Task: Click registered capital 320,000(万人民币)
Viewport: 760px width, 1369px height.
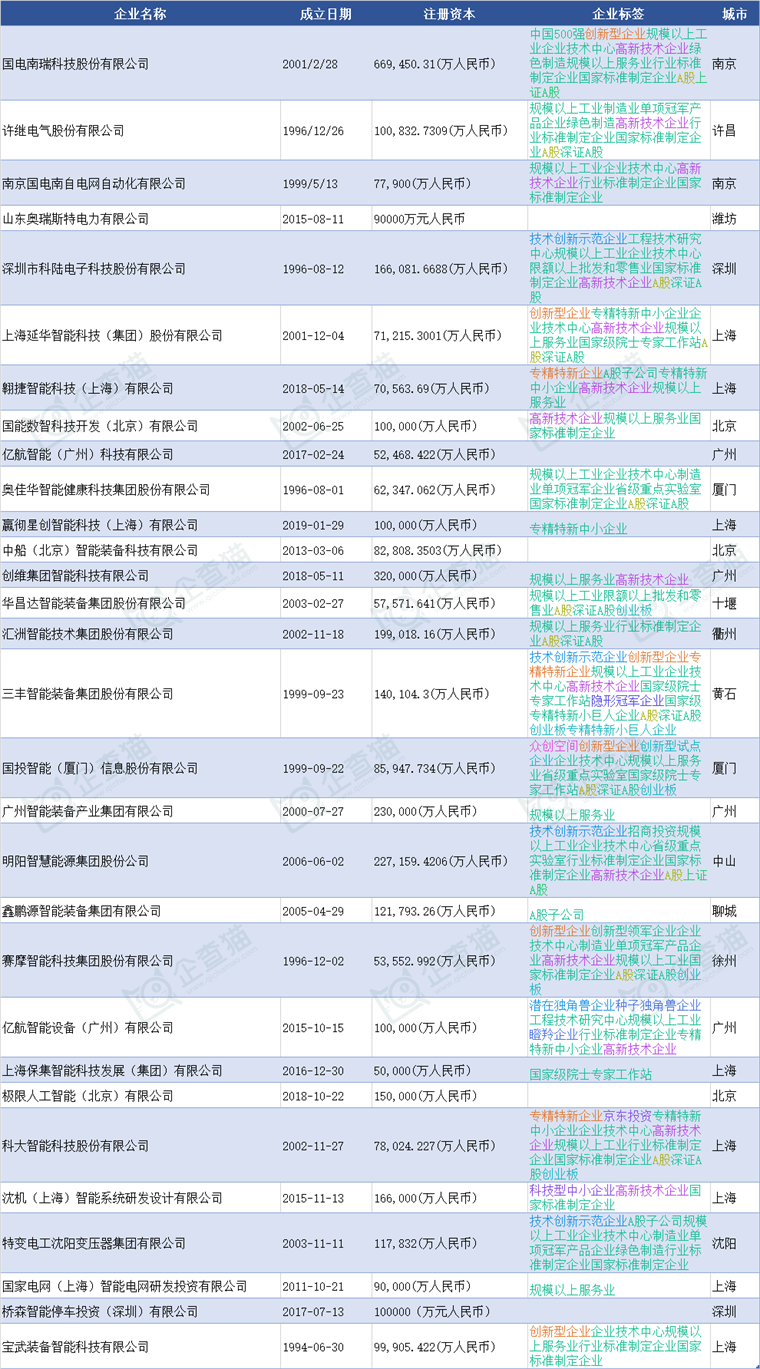Action: point(429,576)
